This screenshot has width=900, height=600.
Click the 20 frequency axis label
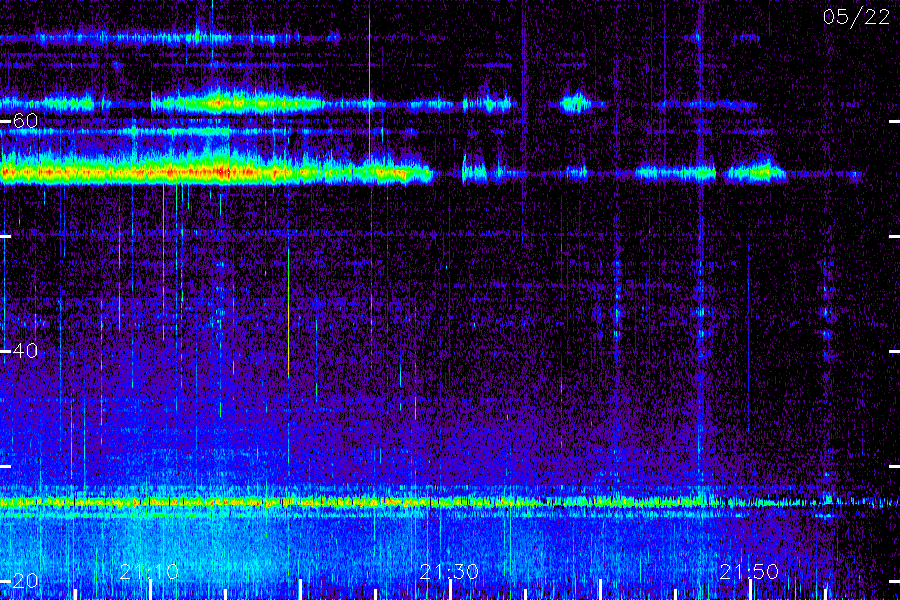[x=25, y=580]
